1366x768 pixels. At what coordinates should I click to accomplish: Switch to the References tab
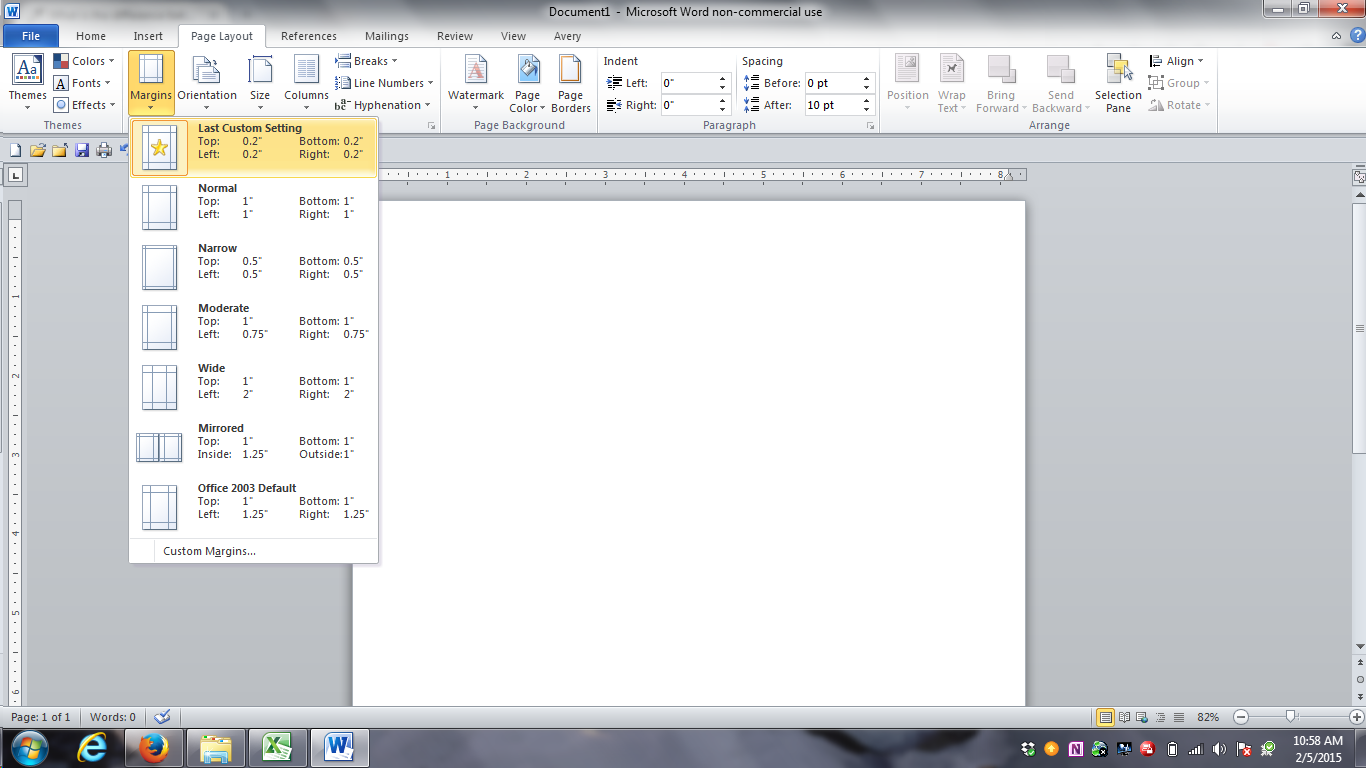308,36
